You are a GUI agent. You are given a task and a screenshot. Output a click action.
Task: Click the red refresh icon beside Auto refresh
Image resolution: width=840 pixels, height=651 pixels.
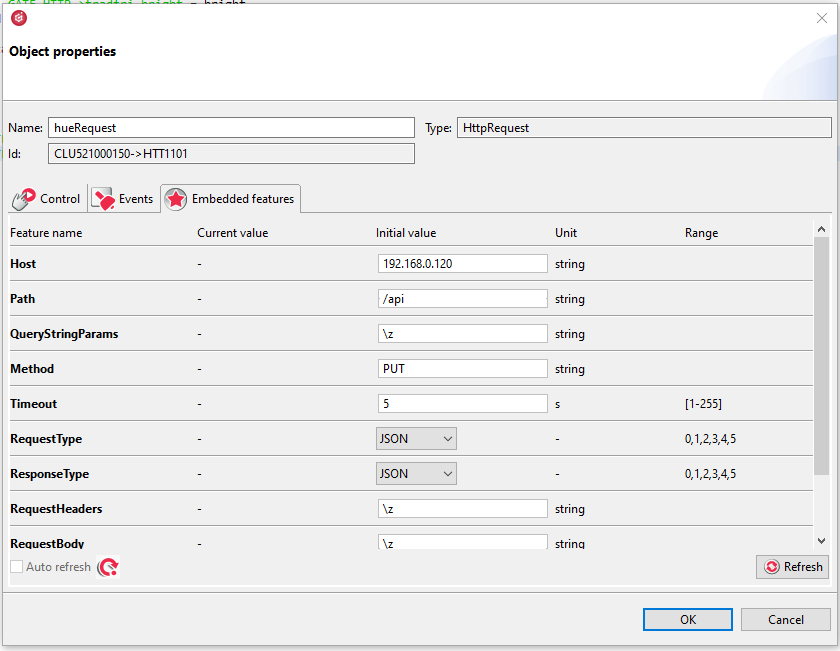click(108, 567)
